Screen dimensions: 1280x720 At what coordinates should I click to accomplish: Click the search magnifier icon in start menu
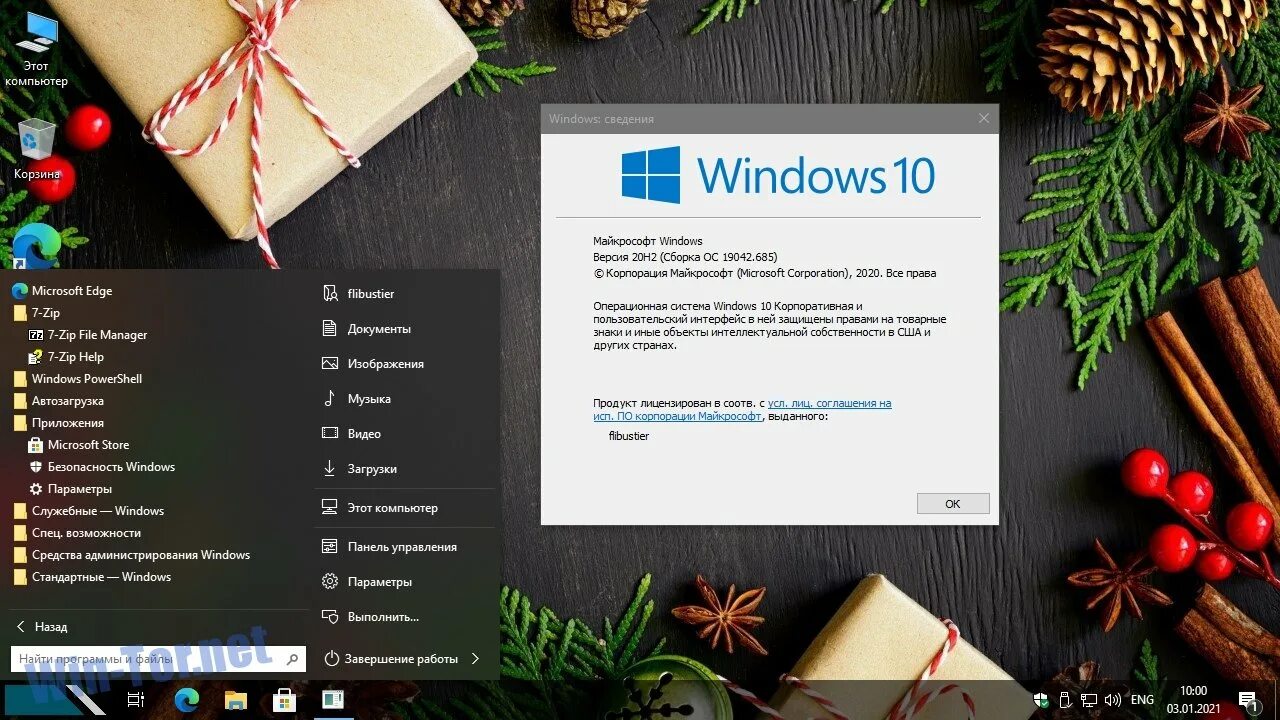pos(293,659)
